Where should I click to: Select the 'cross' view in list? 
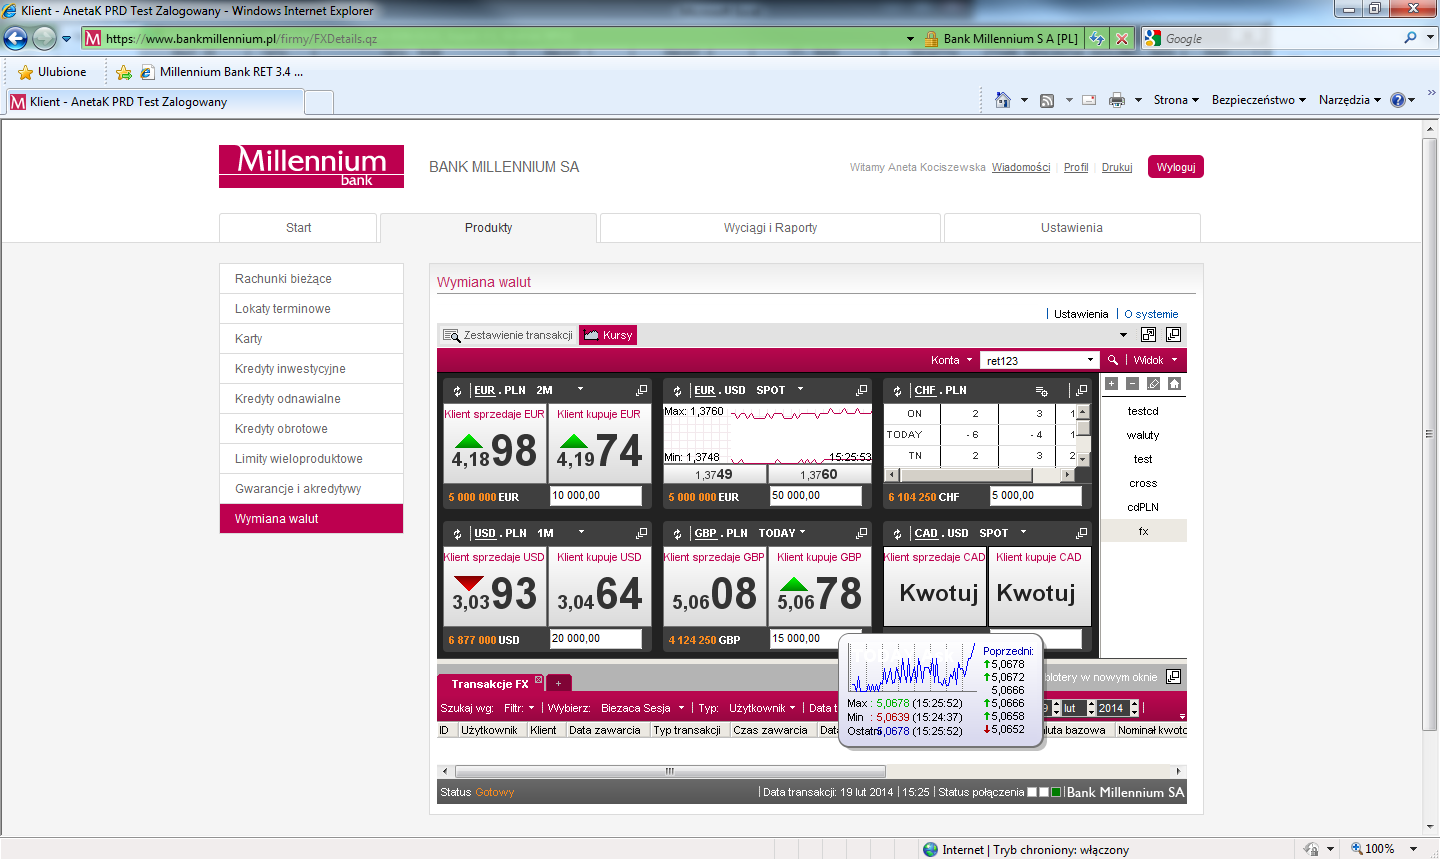[1143, 483]
